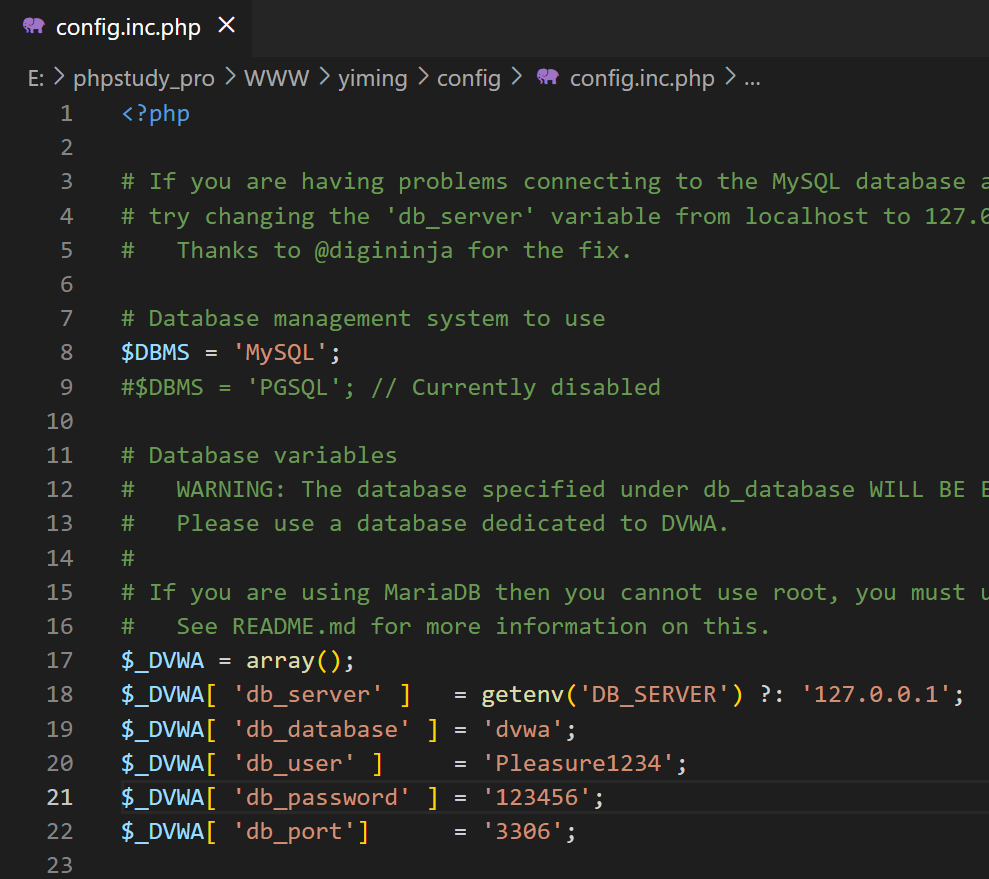Close the config.inc.php editor tab
989x879 pixels.
coord(227,26)
